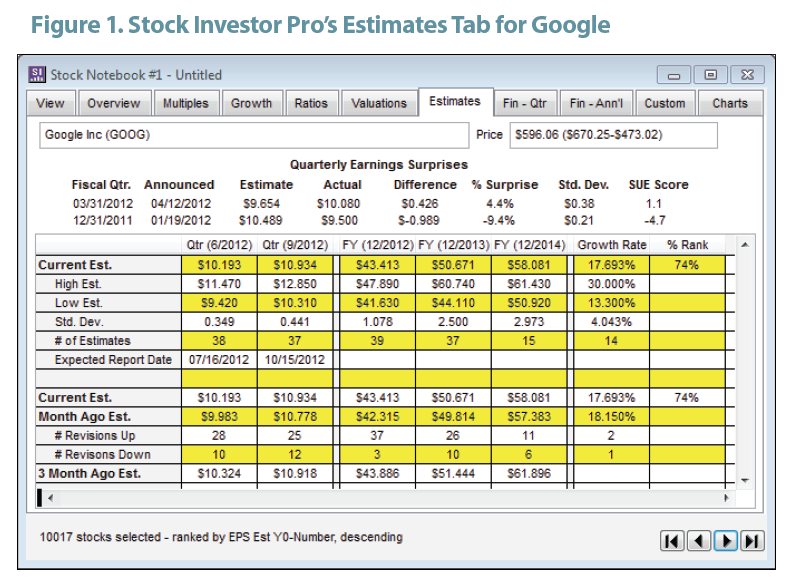The width and height of the screenshot is (794, 588).
Task: Maximize the Stock Notebook window
Action: (x=710, y=75)
